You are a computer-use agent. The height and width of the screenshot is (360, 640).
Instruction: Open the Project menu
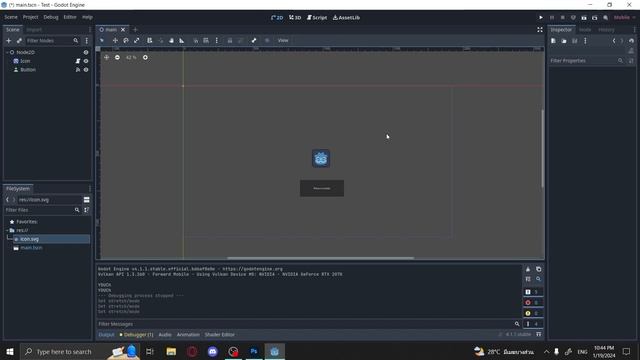(30, 17)
